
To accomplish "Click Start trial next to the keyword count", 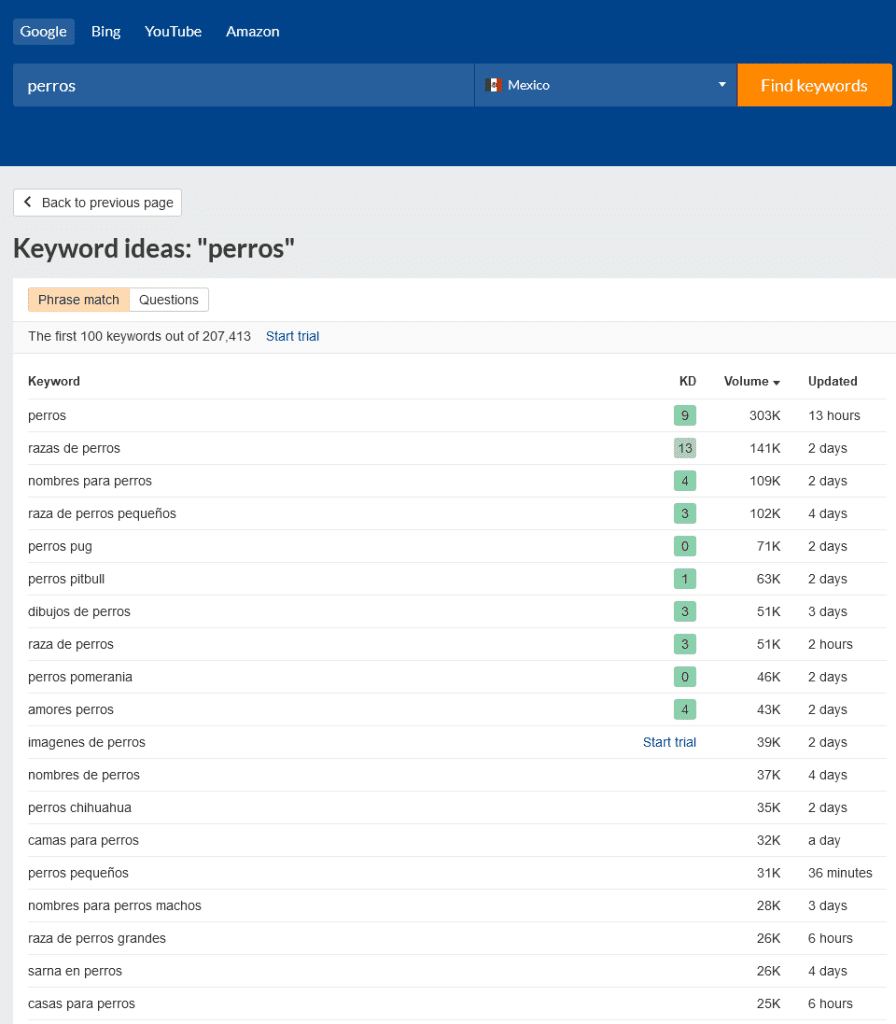I will (x=292, y=336).
